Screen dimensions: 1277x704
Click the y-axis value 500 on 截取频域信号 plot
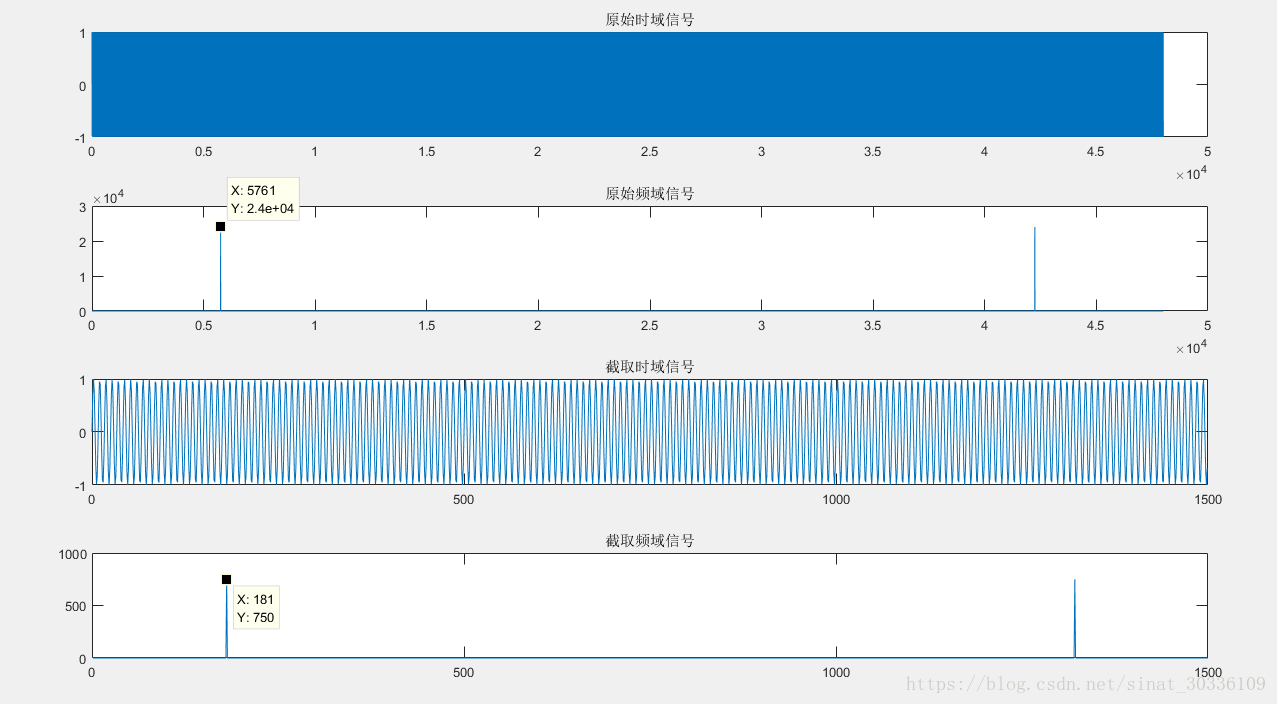[x=74, y=606]
